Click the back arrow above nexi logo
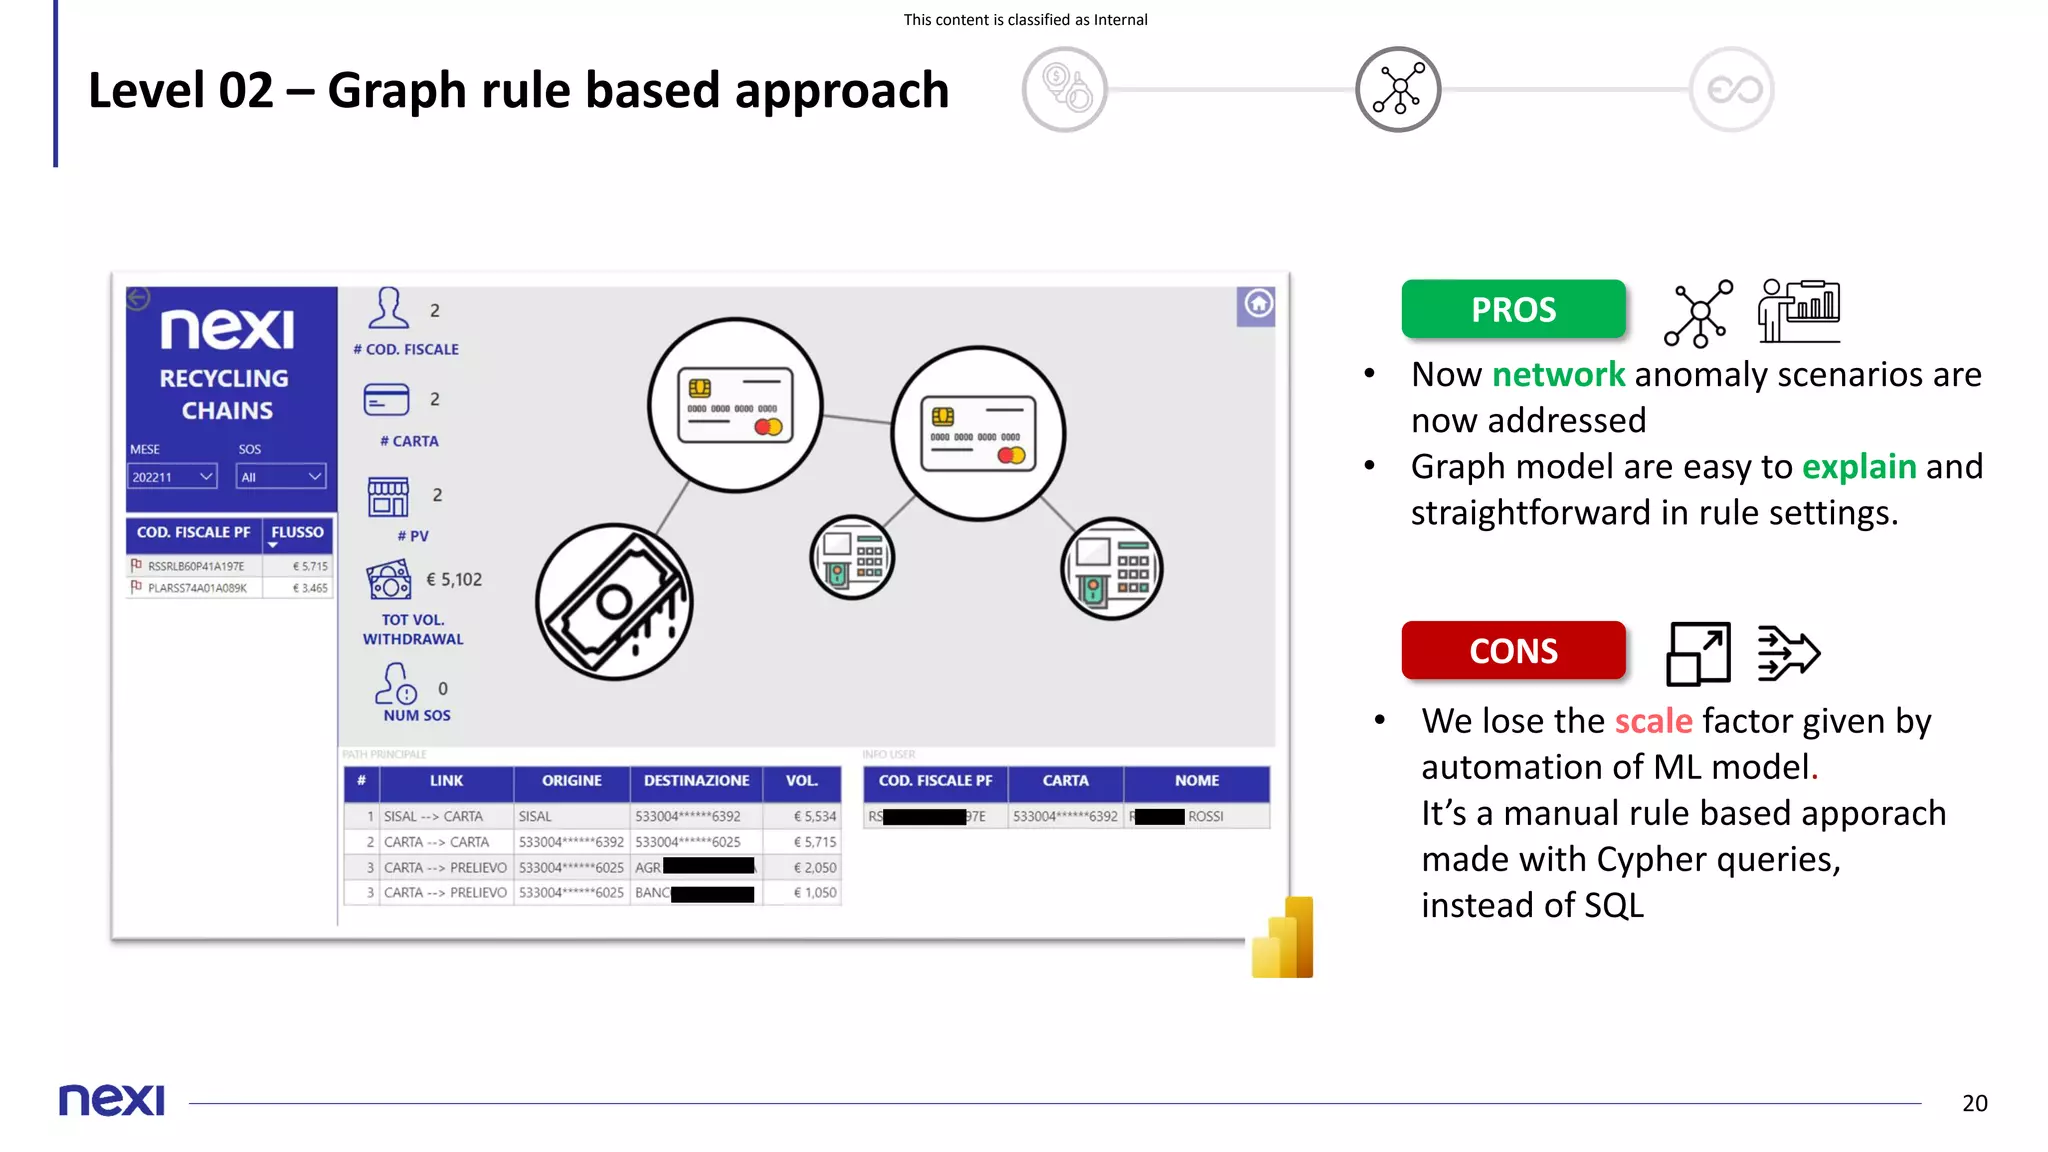Viewport: 2048px width, 1152px height. (138, 297)
